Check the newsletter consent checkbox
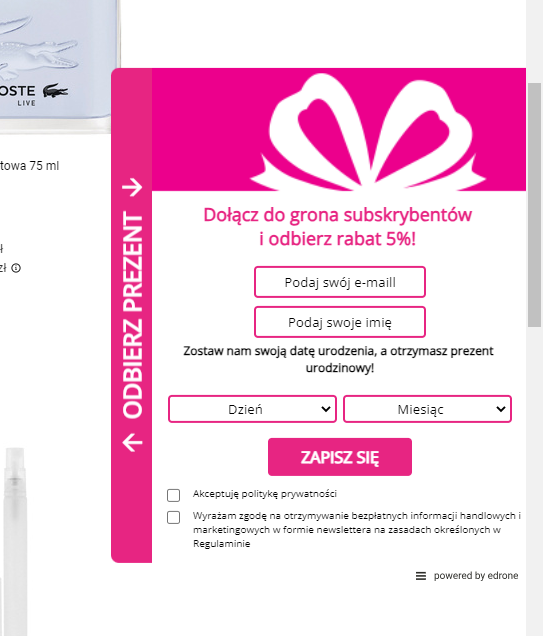The width and height of the screenshot is (543, 636). (174, 517)
